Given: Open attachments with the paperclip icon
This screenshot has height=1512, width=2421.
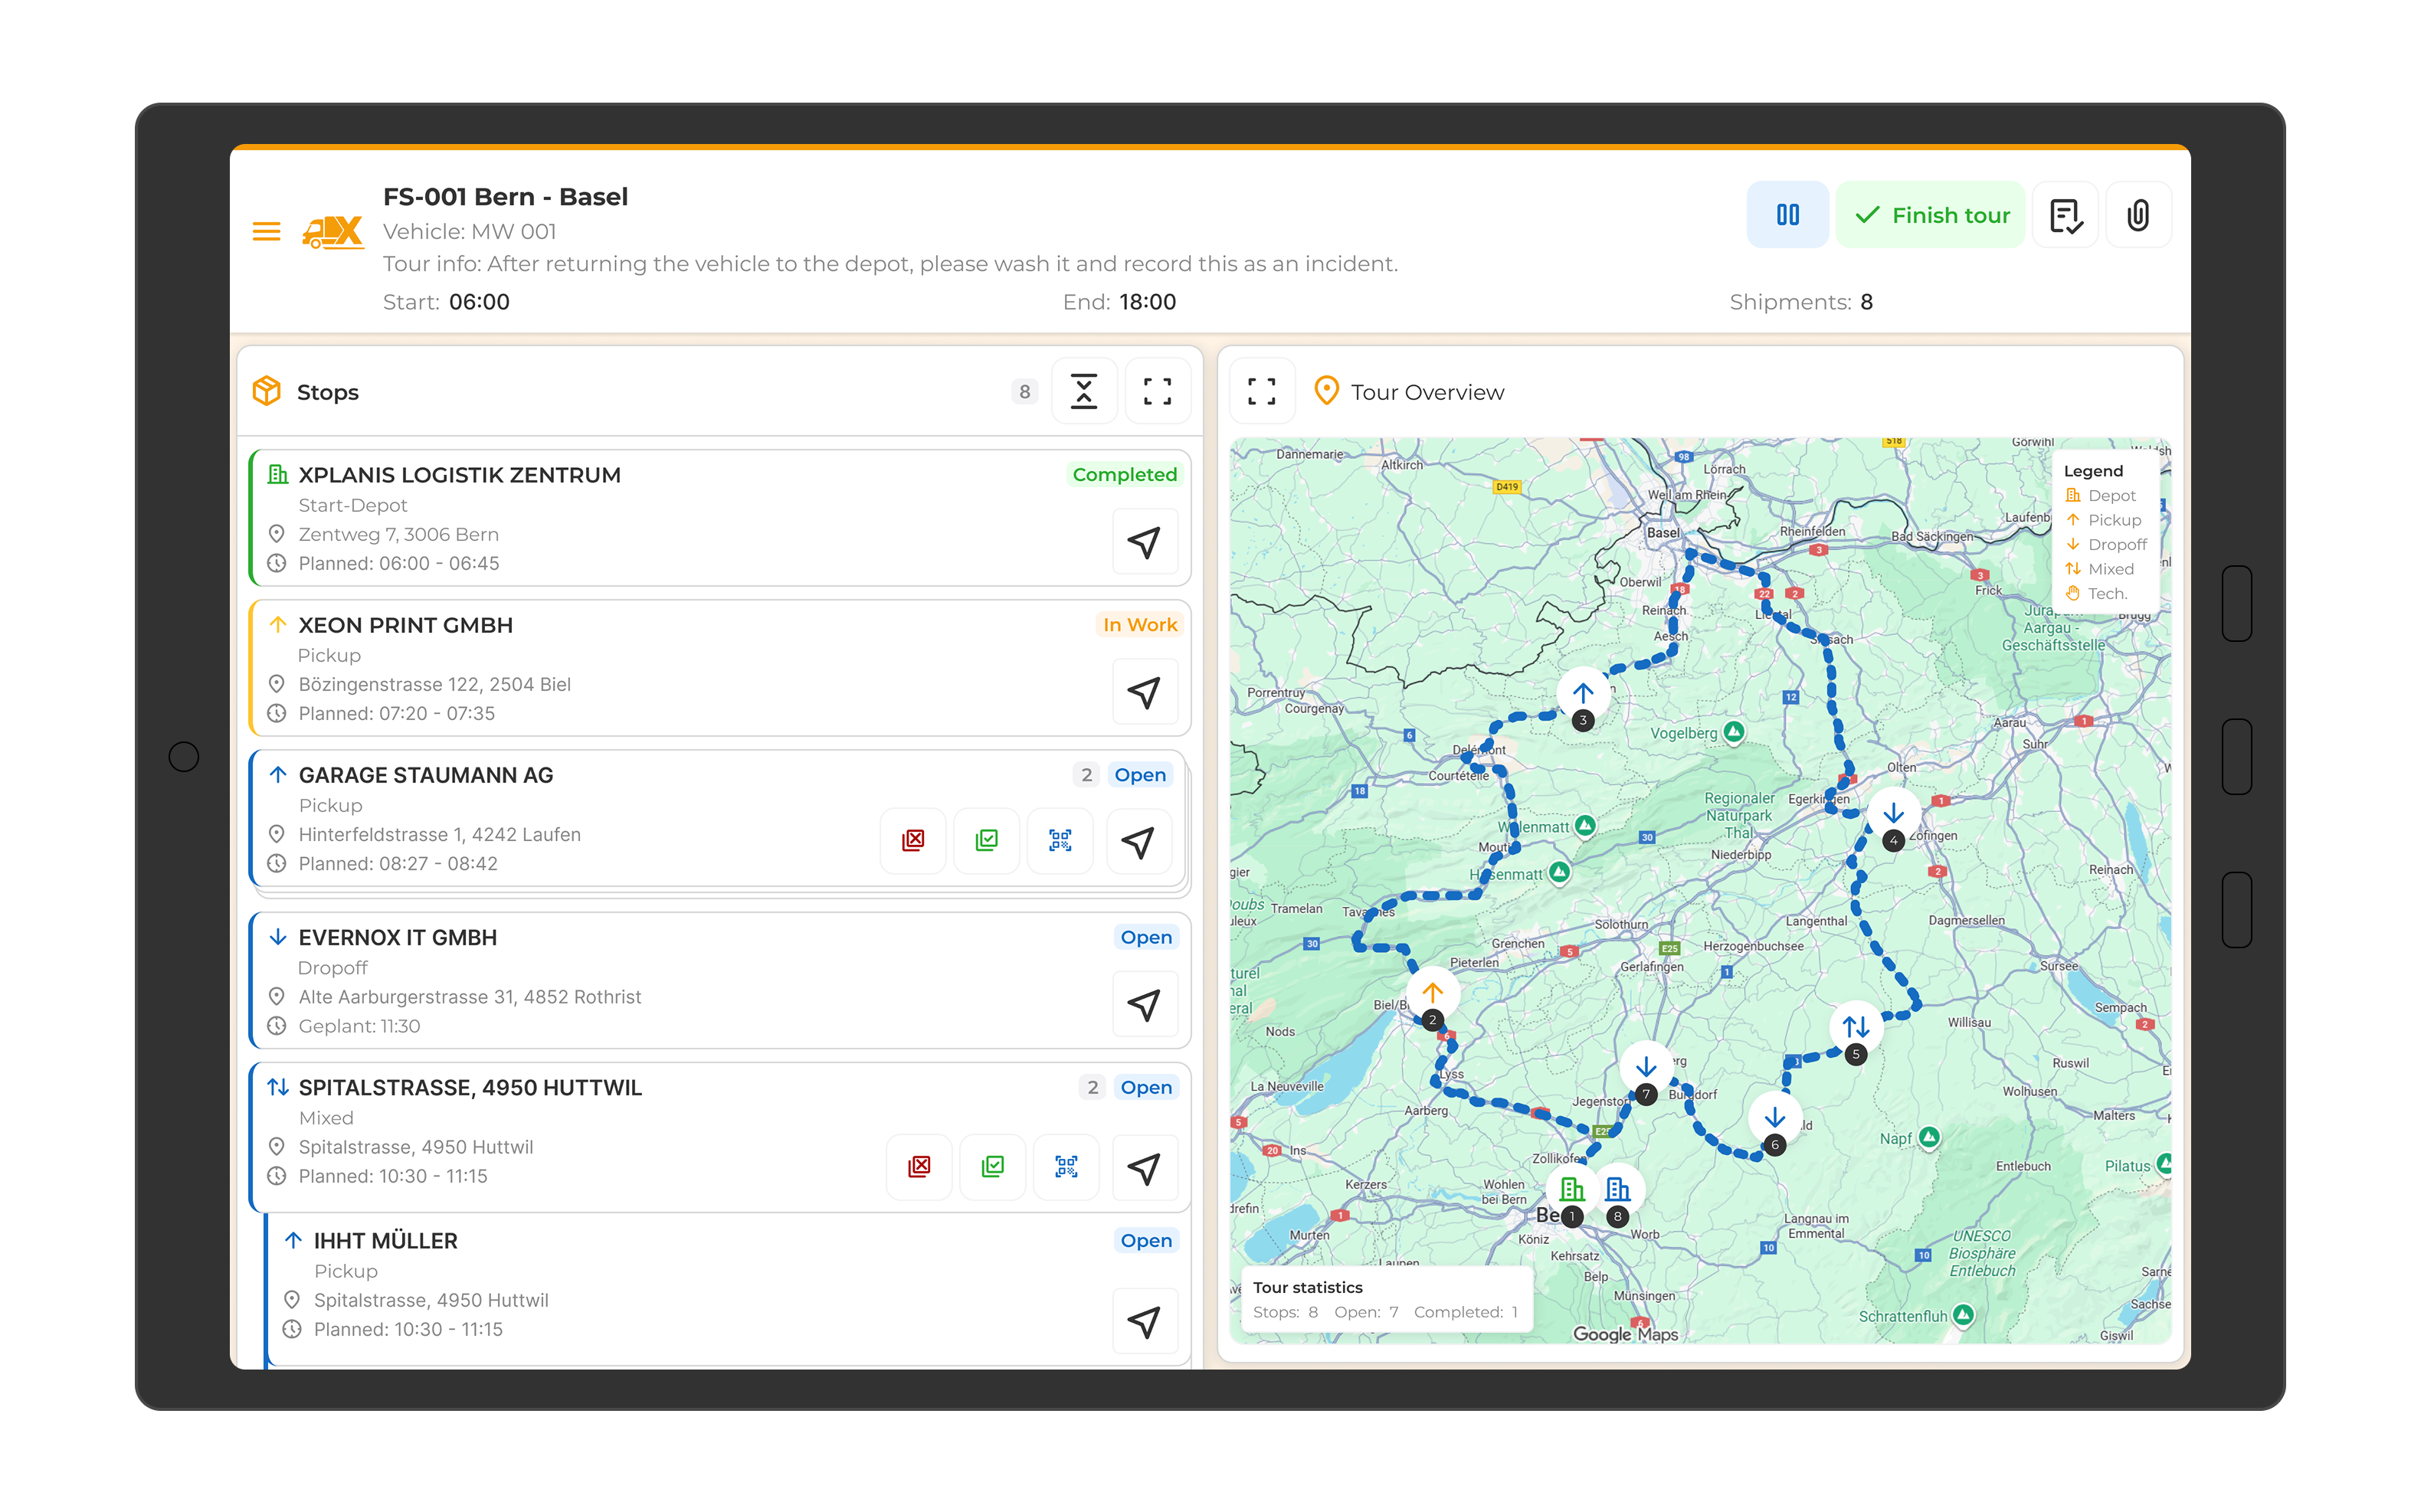Looking at the screenshot, I should [x=2138, y=215].
